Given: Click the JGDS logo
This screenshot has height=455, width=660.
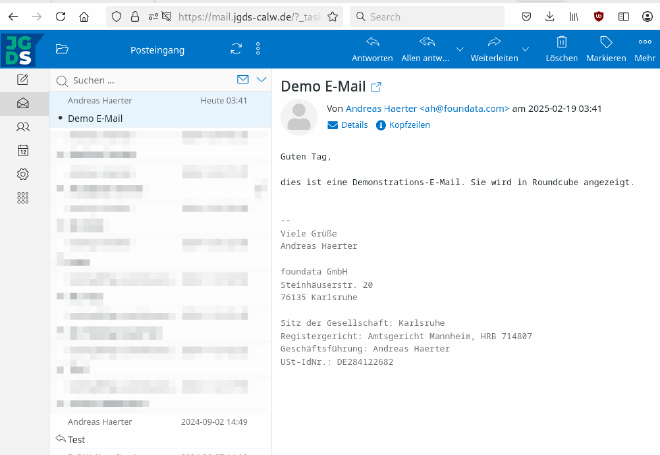Looking at the screenshot, I should 20,50.
